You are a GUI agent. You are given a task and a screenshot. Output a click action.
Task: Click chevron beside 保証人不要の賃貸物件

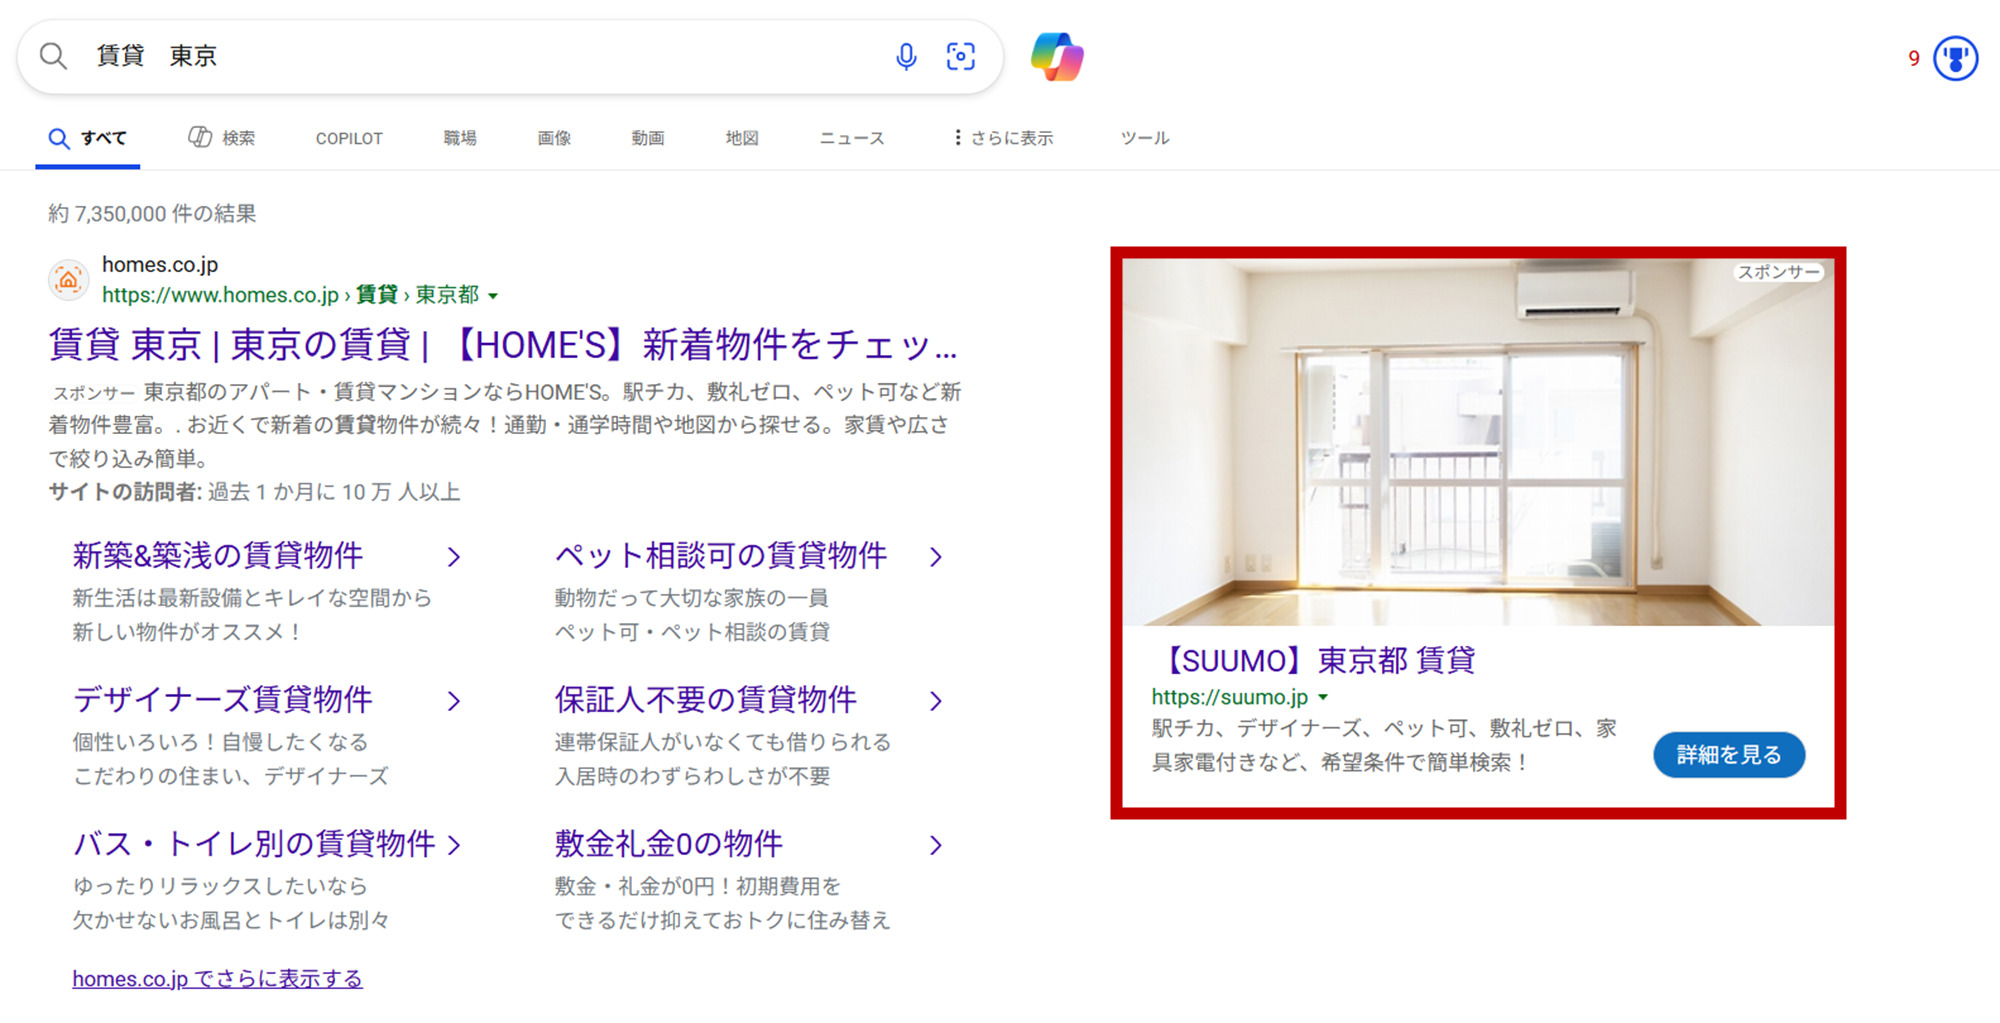[936, 701]
